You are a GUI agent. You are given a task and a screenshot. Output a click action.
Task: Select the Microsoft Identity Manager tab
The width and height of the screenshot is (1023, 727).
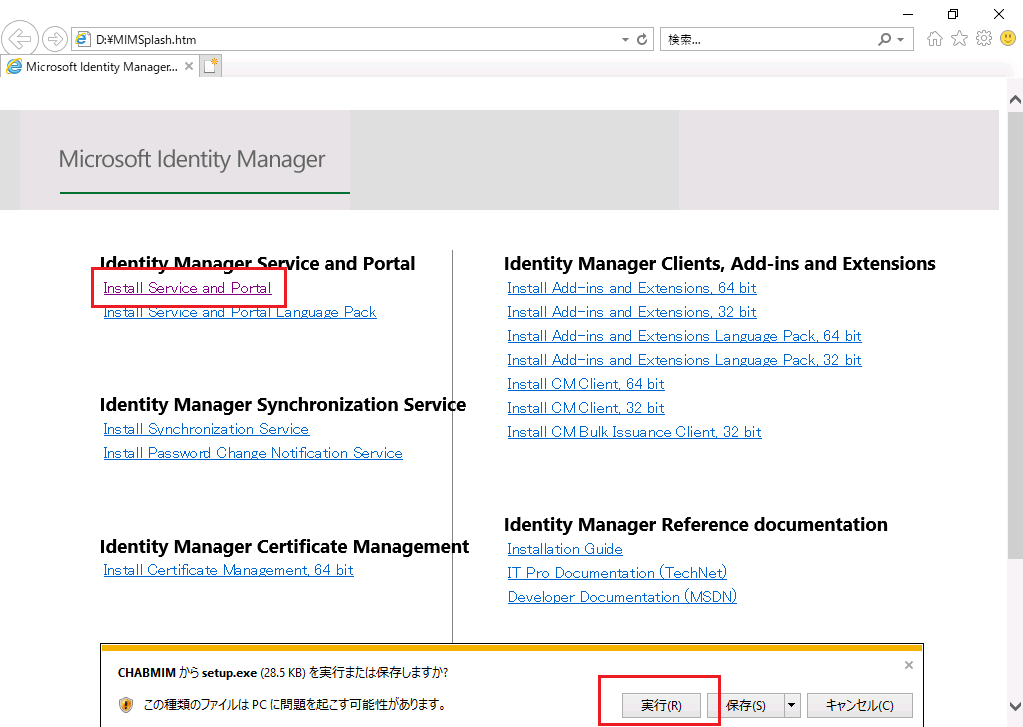click(x=100, y=67)
